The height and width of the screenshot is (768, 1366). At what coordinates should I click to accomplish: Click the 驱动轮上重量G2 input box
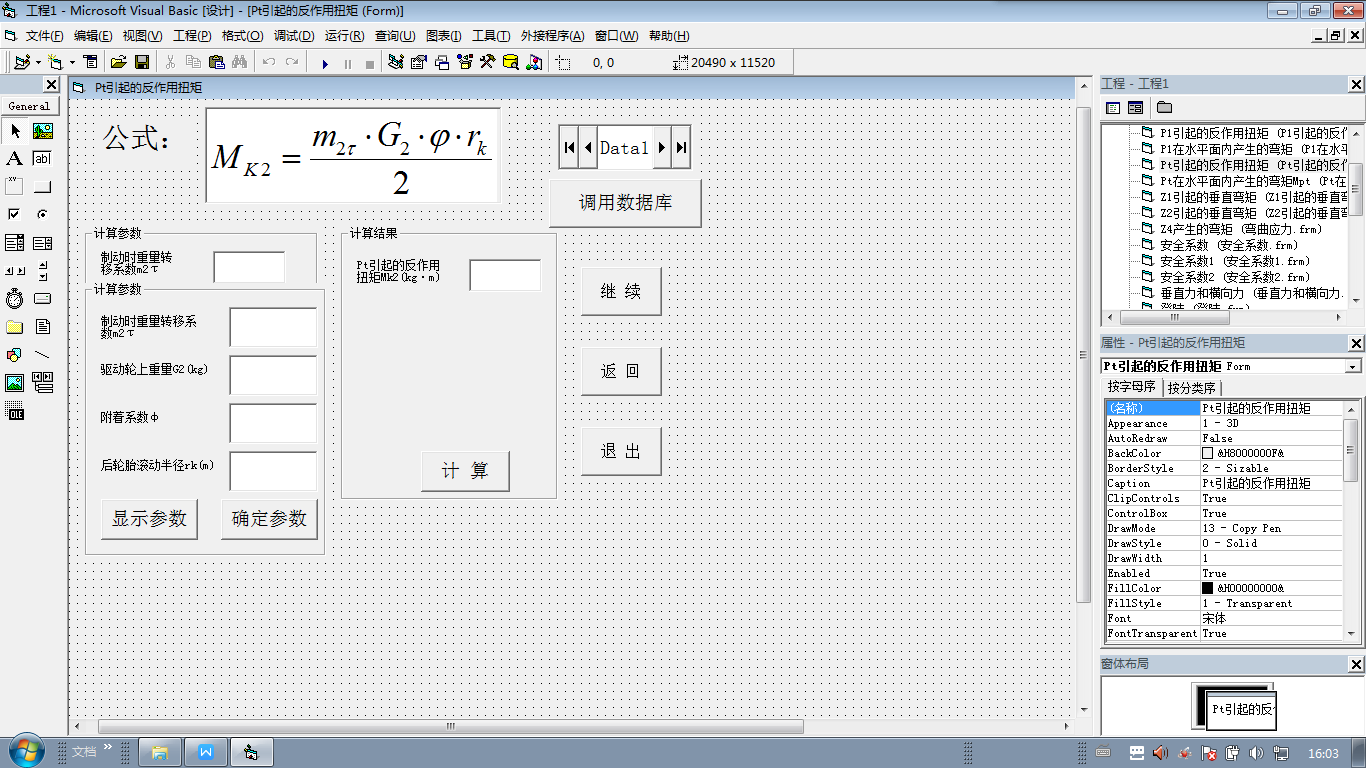tap(273, 375)
